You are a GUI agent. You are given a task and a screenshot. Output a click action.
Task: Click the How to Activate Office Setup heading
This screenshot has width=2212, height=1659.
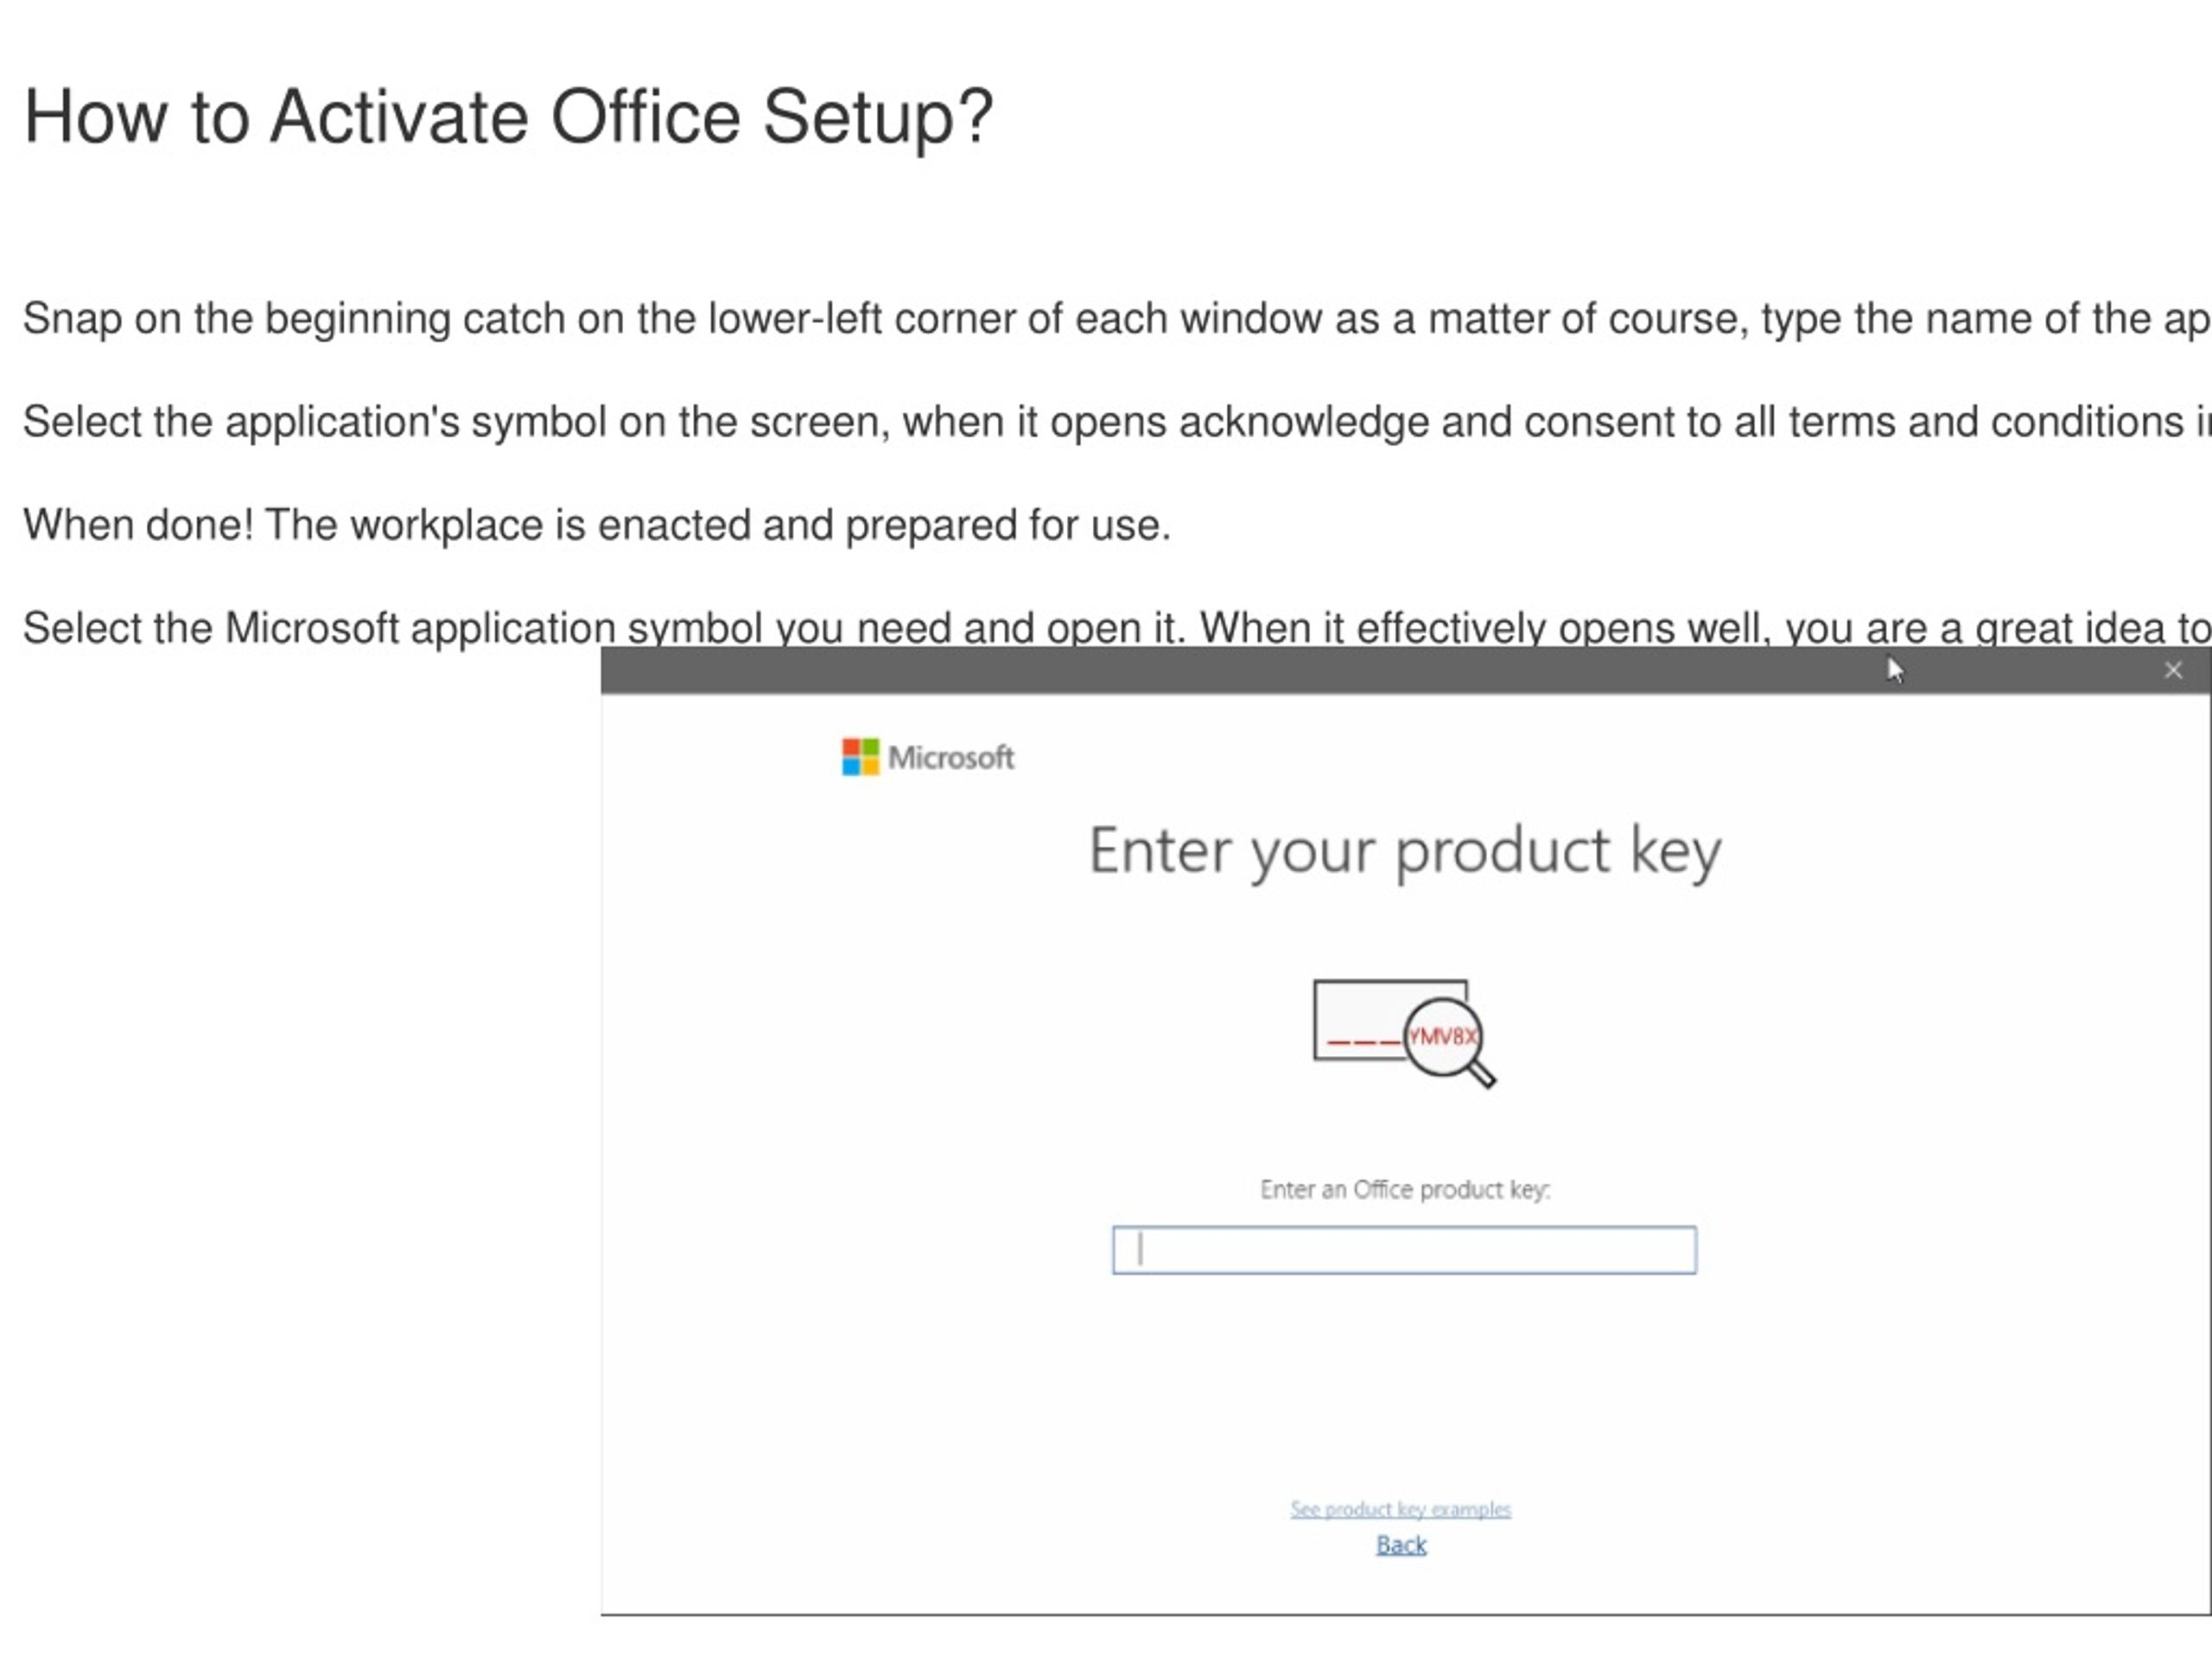(x=508, y=118)
